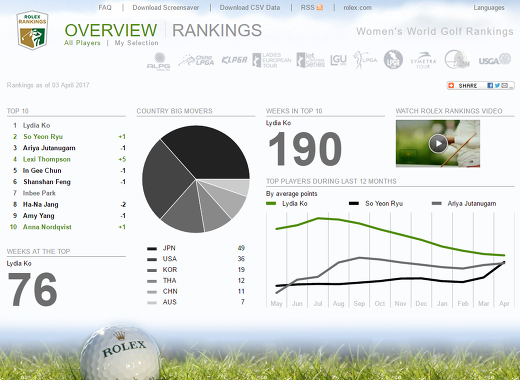Click the Rolex Rankings logo badge
This screenshot has width=520, height=380.
tap(32, 30)
